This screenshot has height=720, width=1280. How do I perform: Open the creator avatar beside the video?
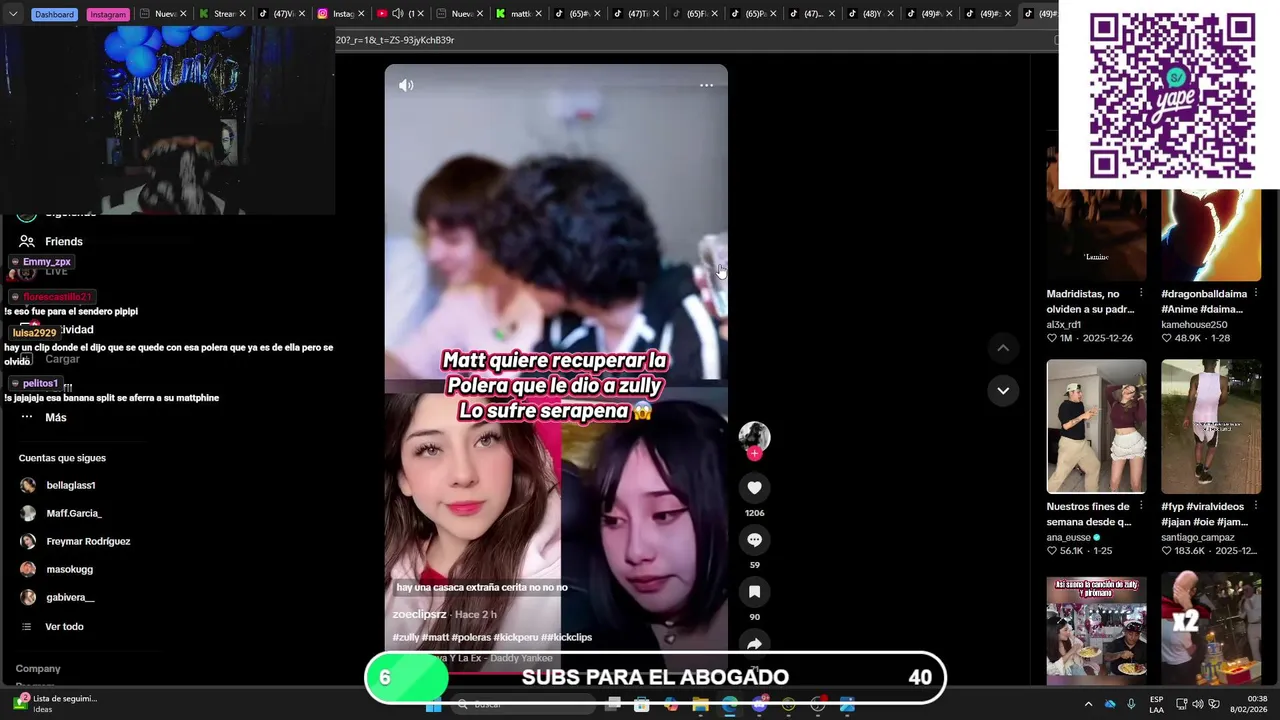pyautogui.click(x=754, y=436)
